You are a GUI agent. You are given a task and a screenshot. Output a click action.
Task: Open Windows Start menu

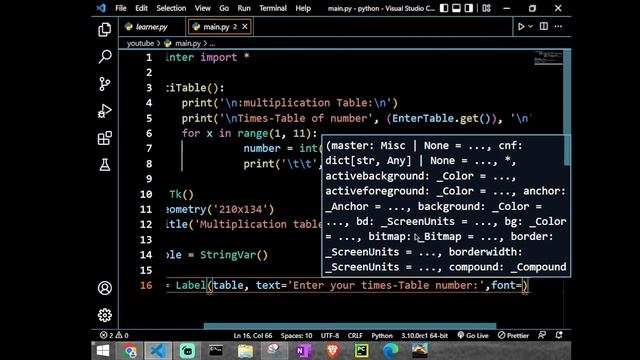tap(103, 351)
